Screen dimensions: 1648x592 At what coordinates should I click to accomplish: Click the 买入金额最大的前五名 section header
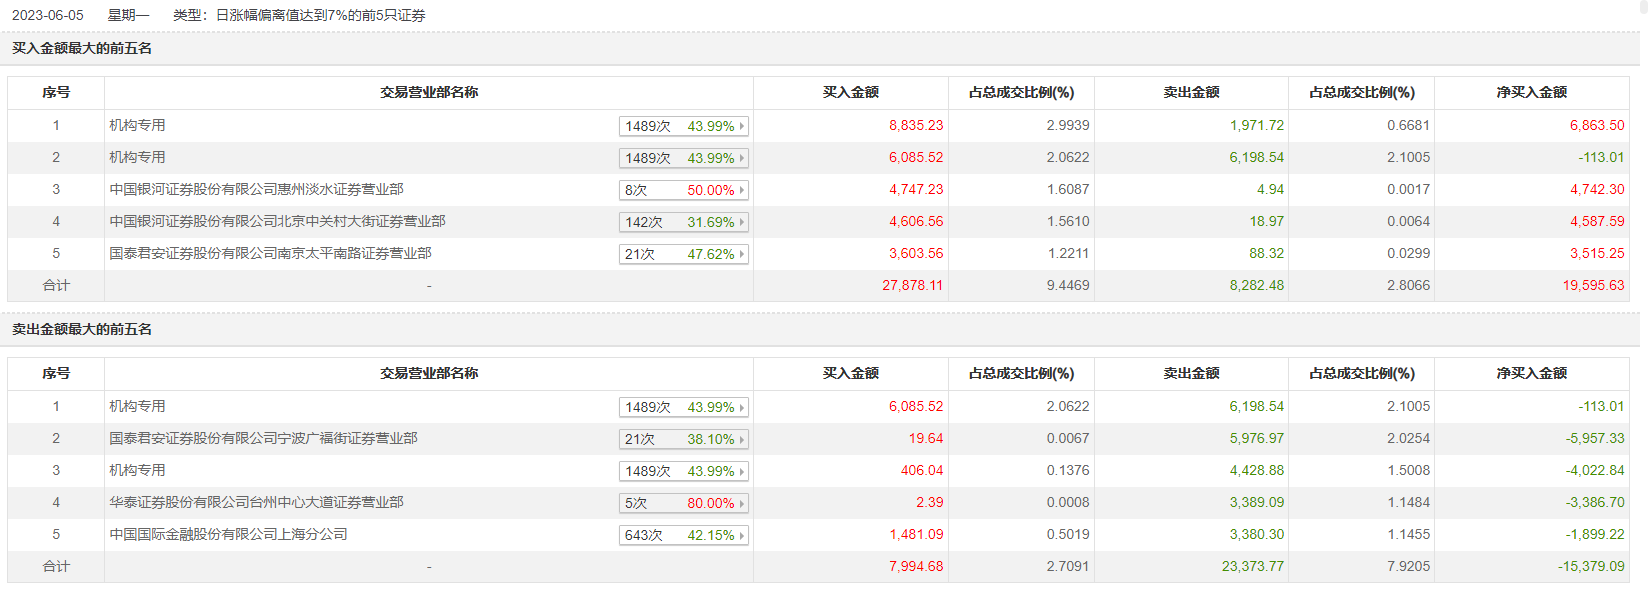pyautogui.click(x=82, y=48)
